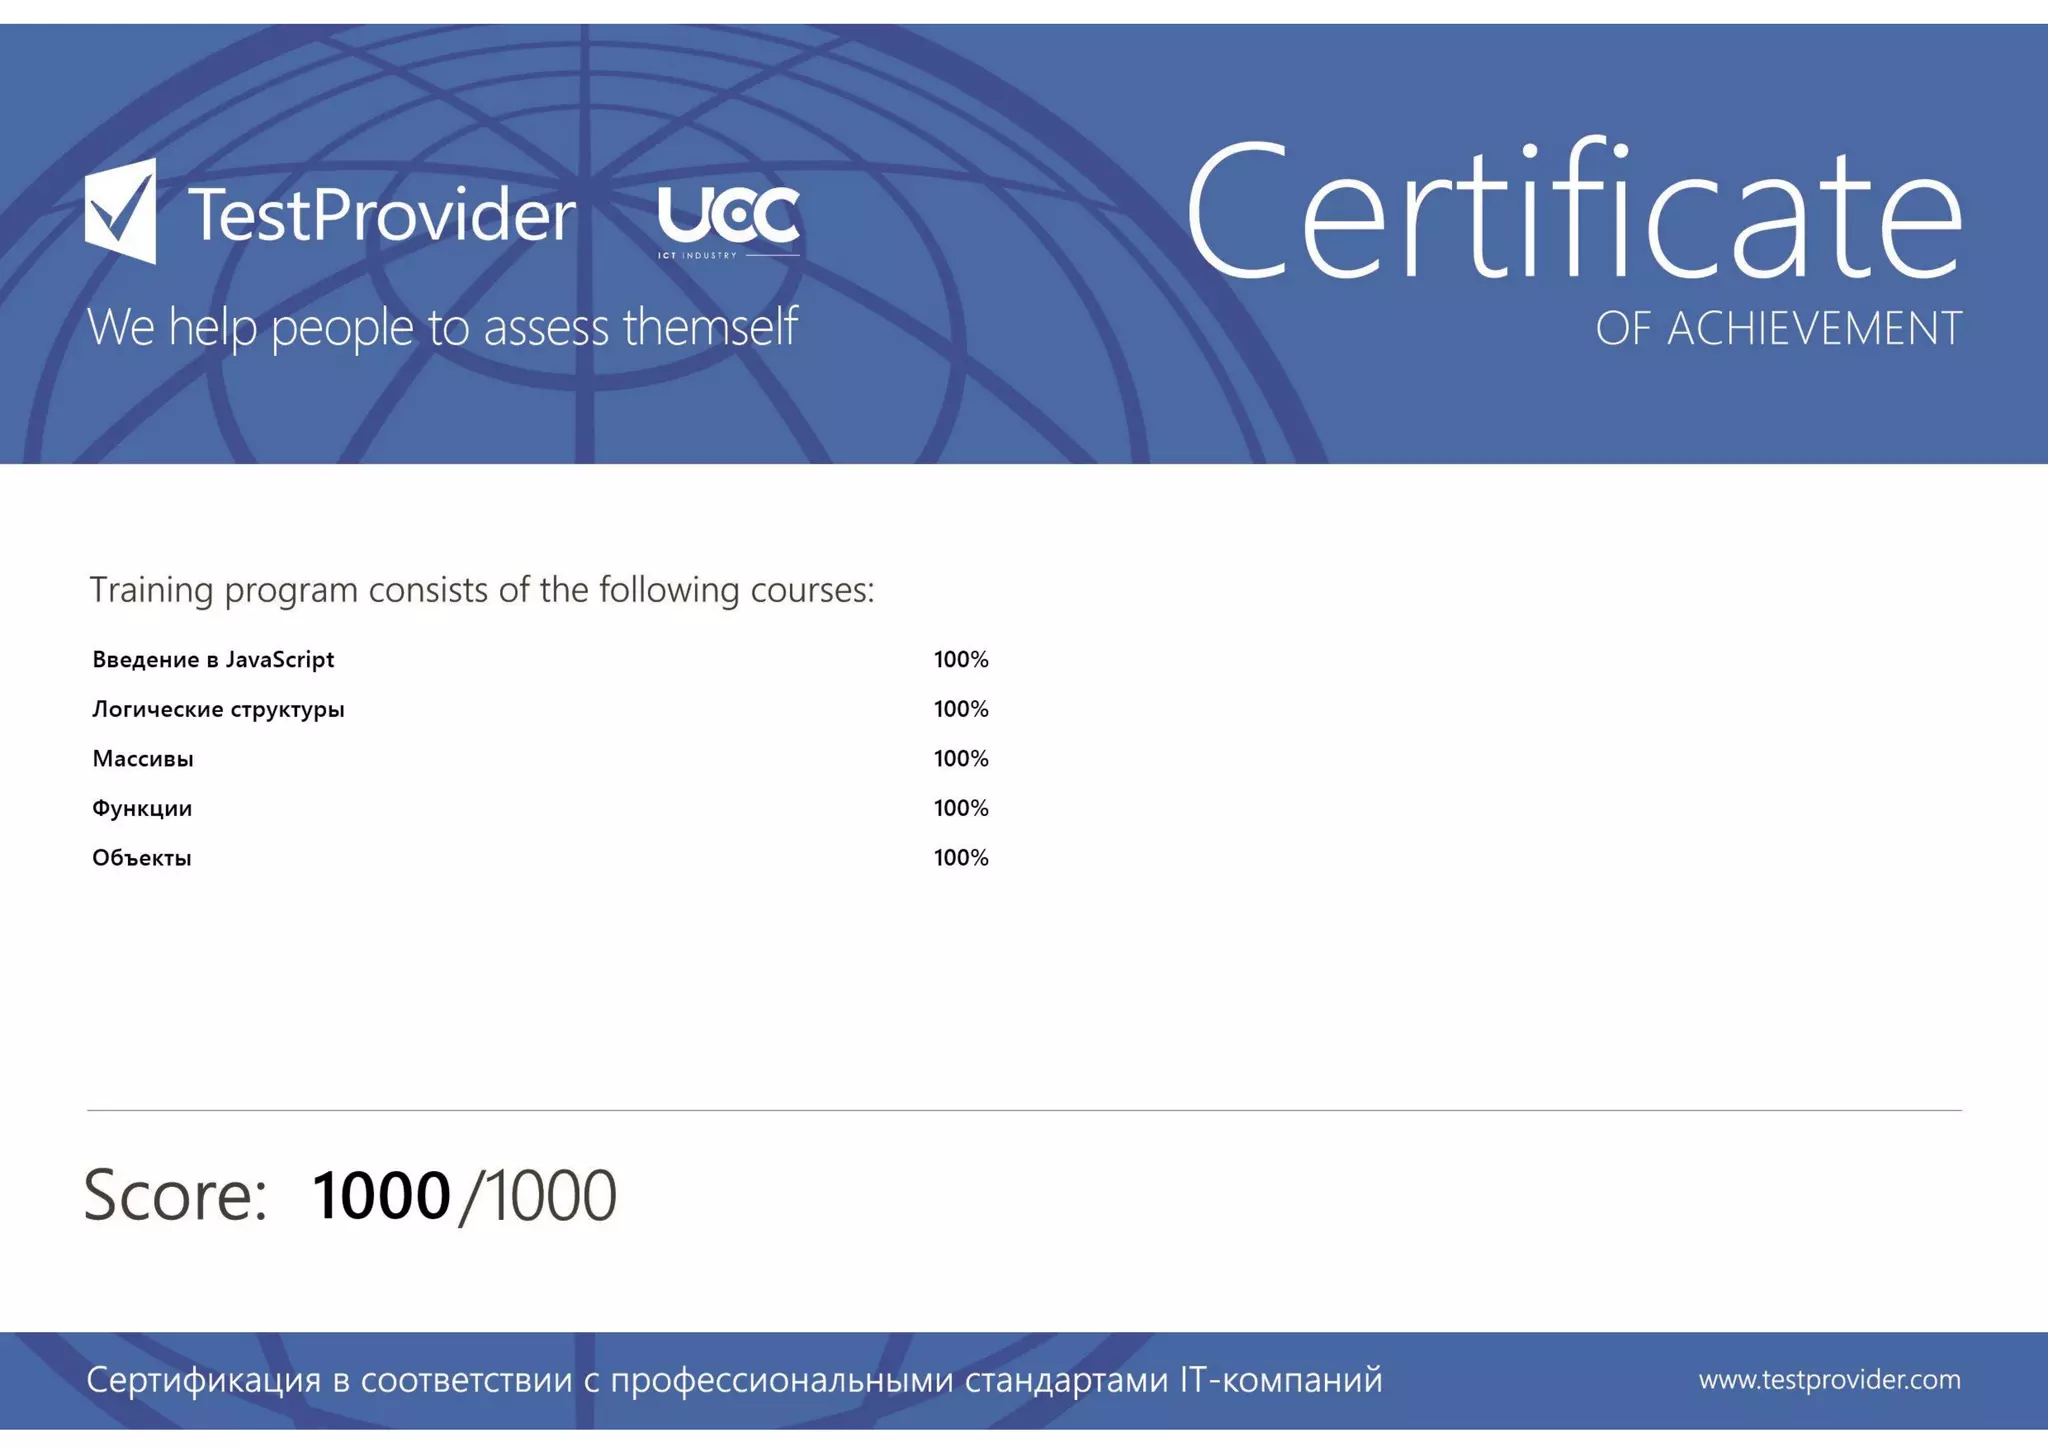Click the Сертификация в соответствии footer text
Viewport: 2048px width, 1447px height.
[x=734, y=1379]
